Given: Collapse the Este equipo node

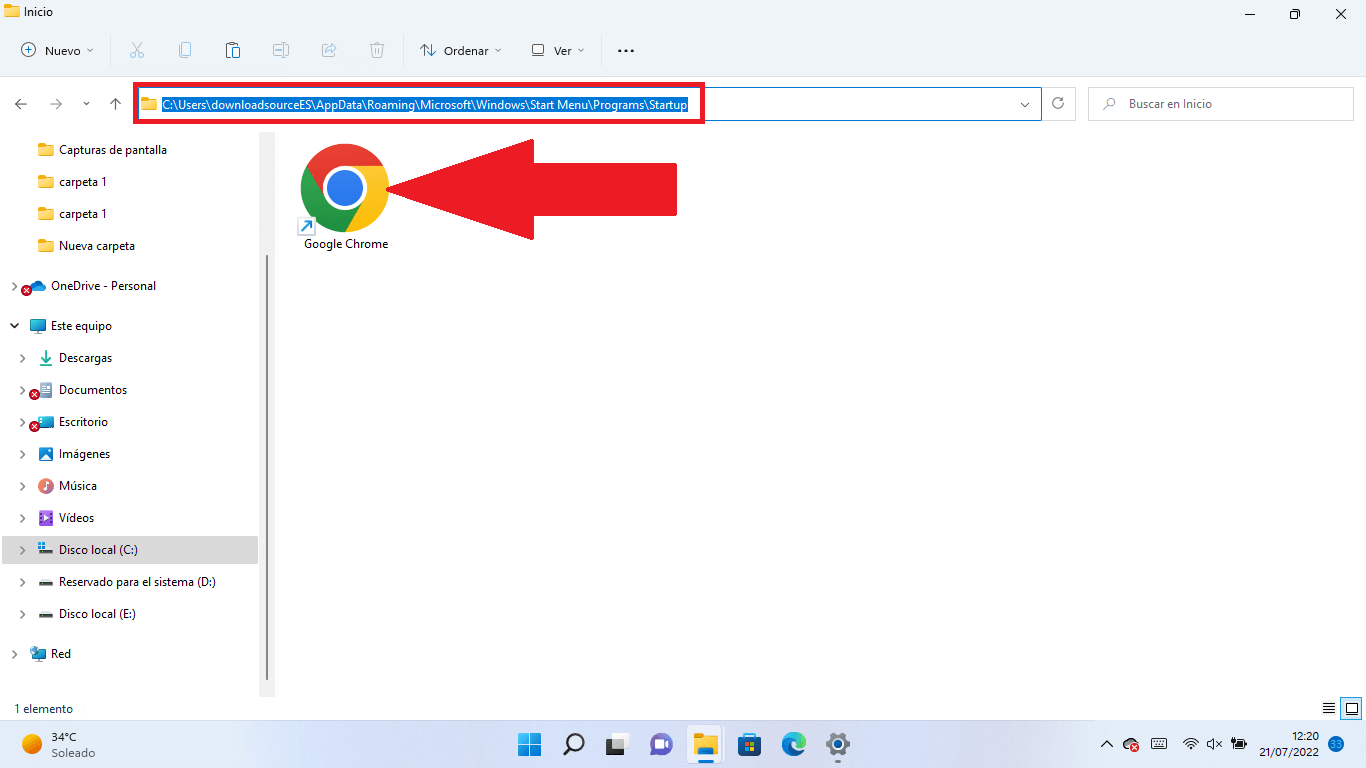Looking at the screenshot, I should (x=14, y=326).
